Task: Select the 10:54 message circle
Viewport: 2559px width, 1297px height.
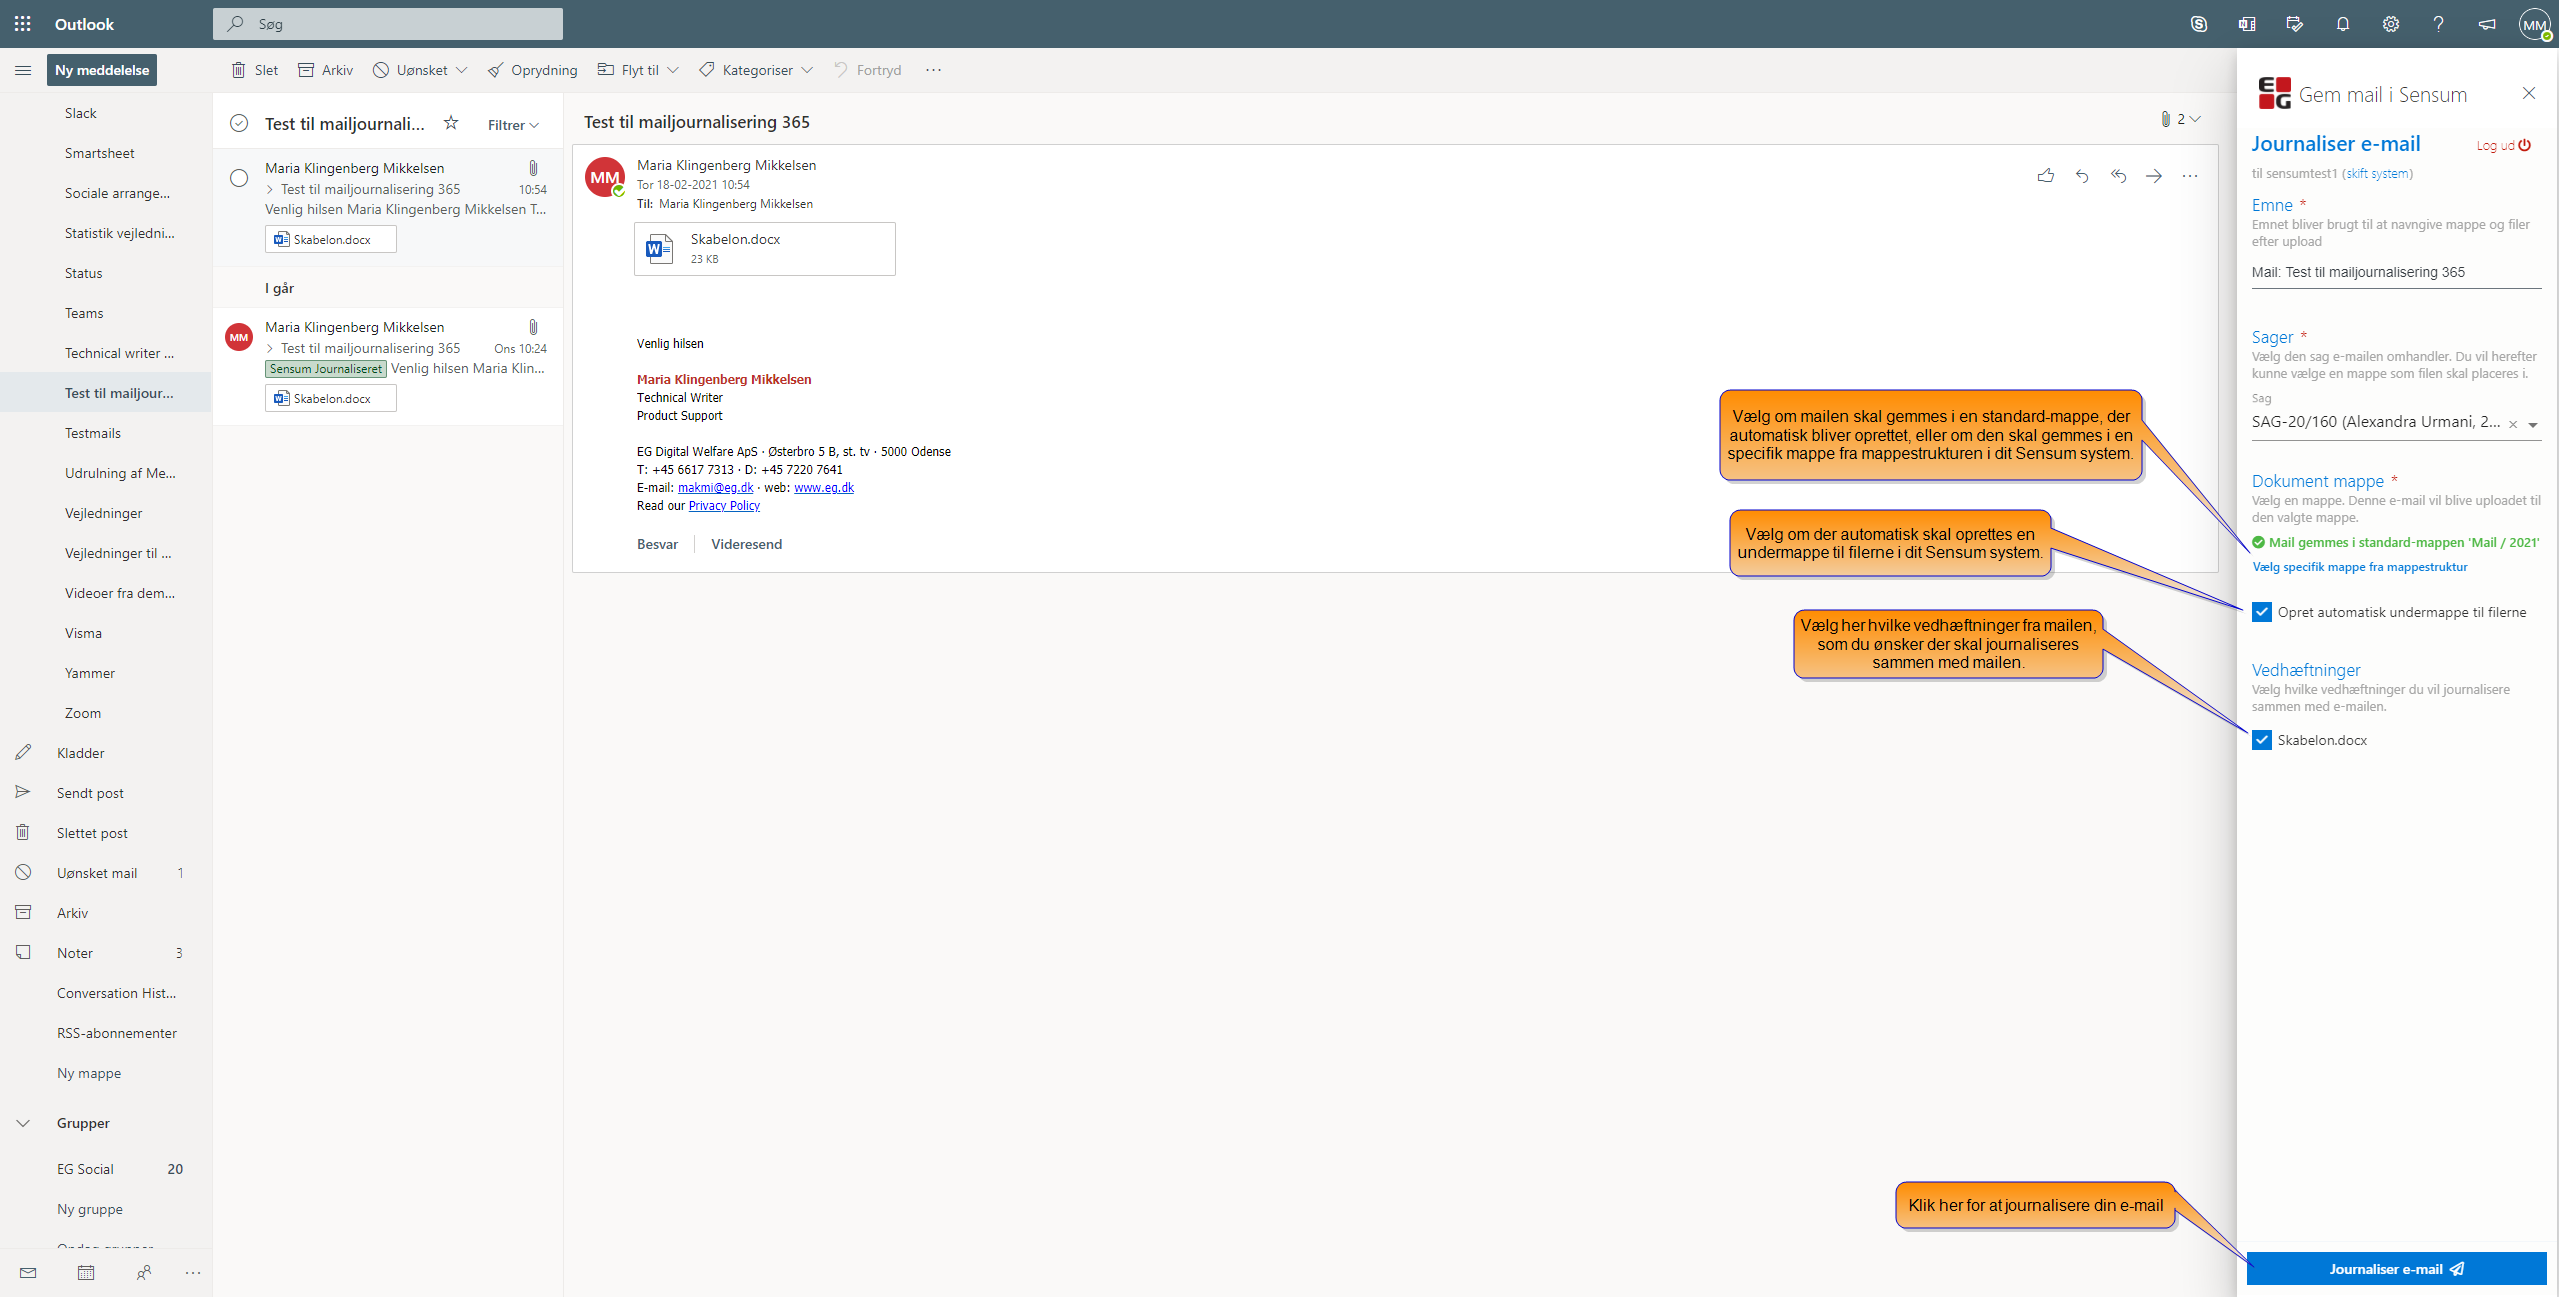Action: pos(239,178)
